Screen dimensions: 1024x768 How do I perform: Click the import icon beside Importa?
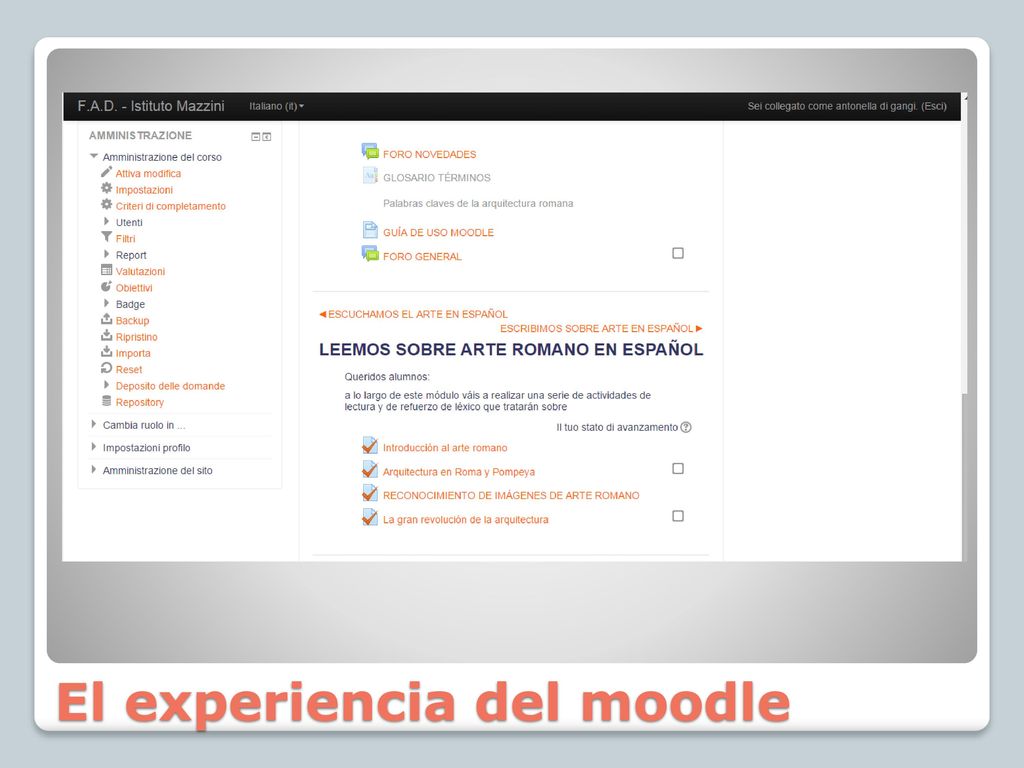[x=106, y=351]
